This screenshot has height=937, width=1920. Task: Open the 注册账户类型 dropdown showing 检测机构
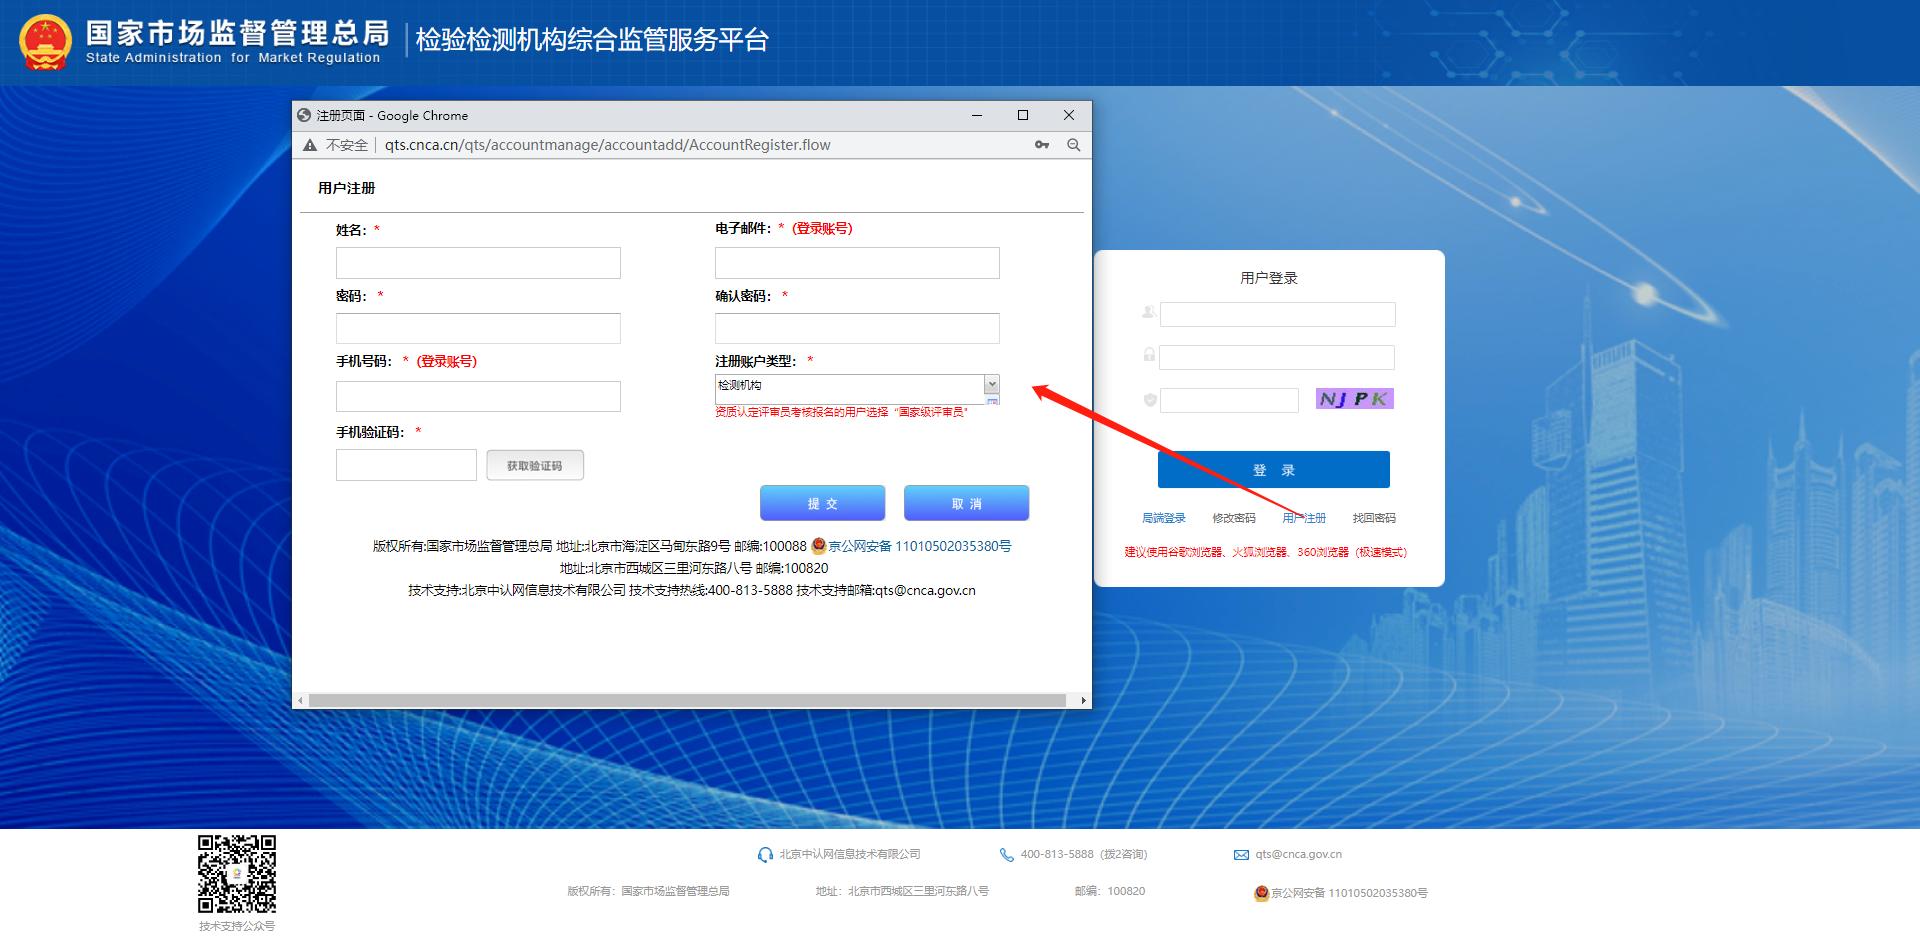991,385
